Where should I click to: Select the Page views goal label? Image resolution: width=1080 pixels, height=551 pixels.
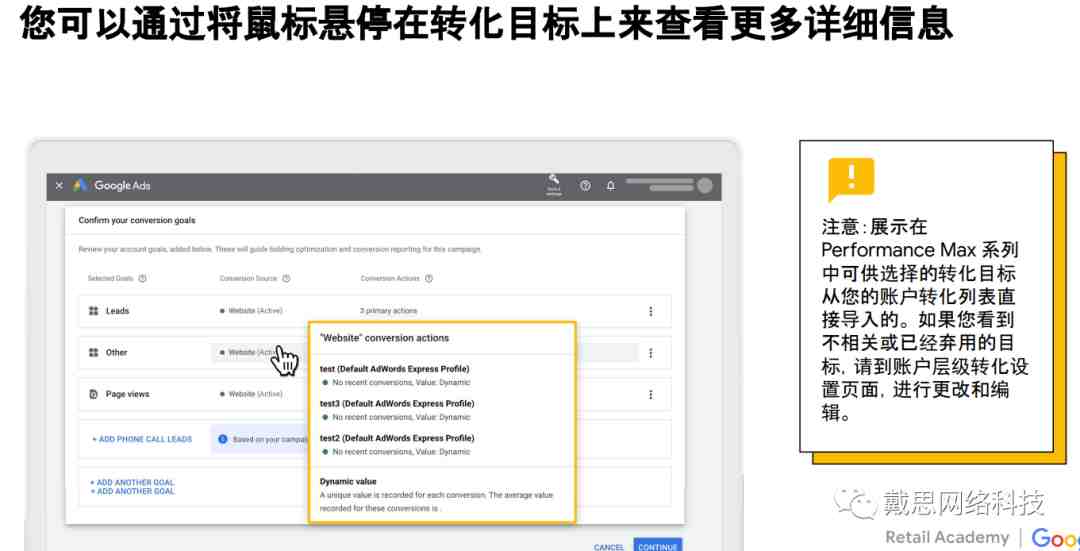pos(127,395)
